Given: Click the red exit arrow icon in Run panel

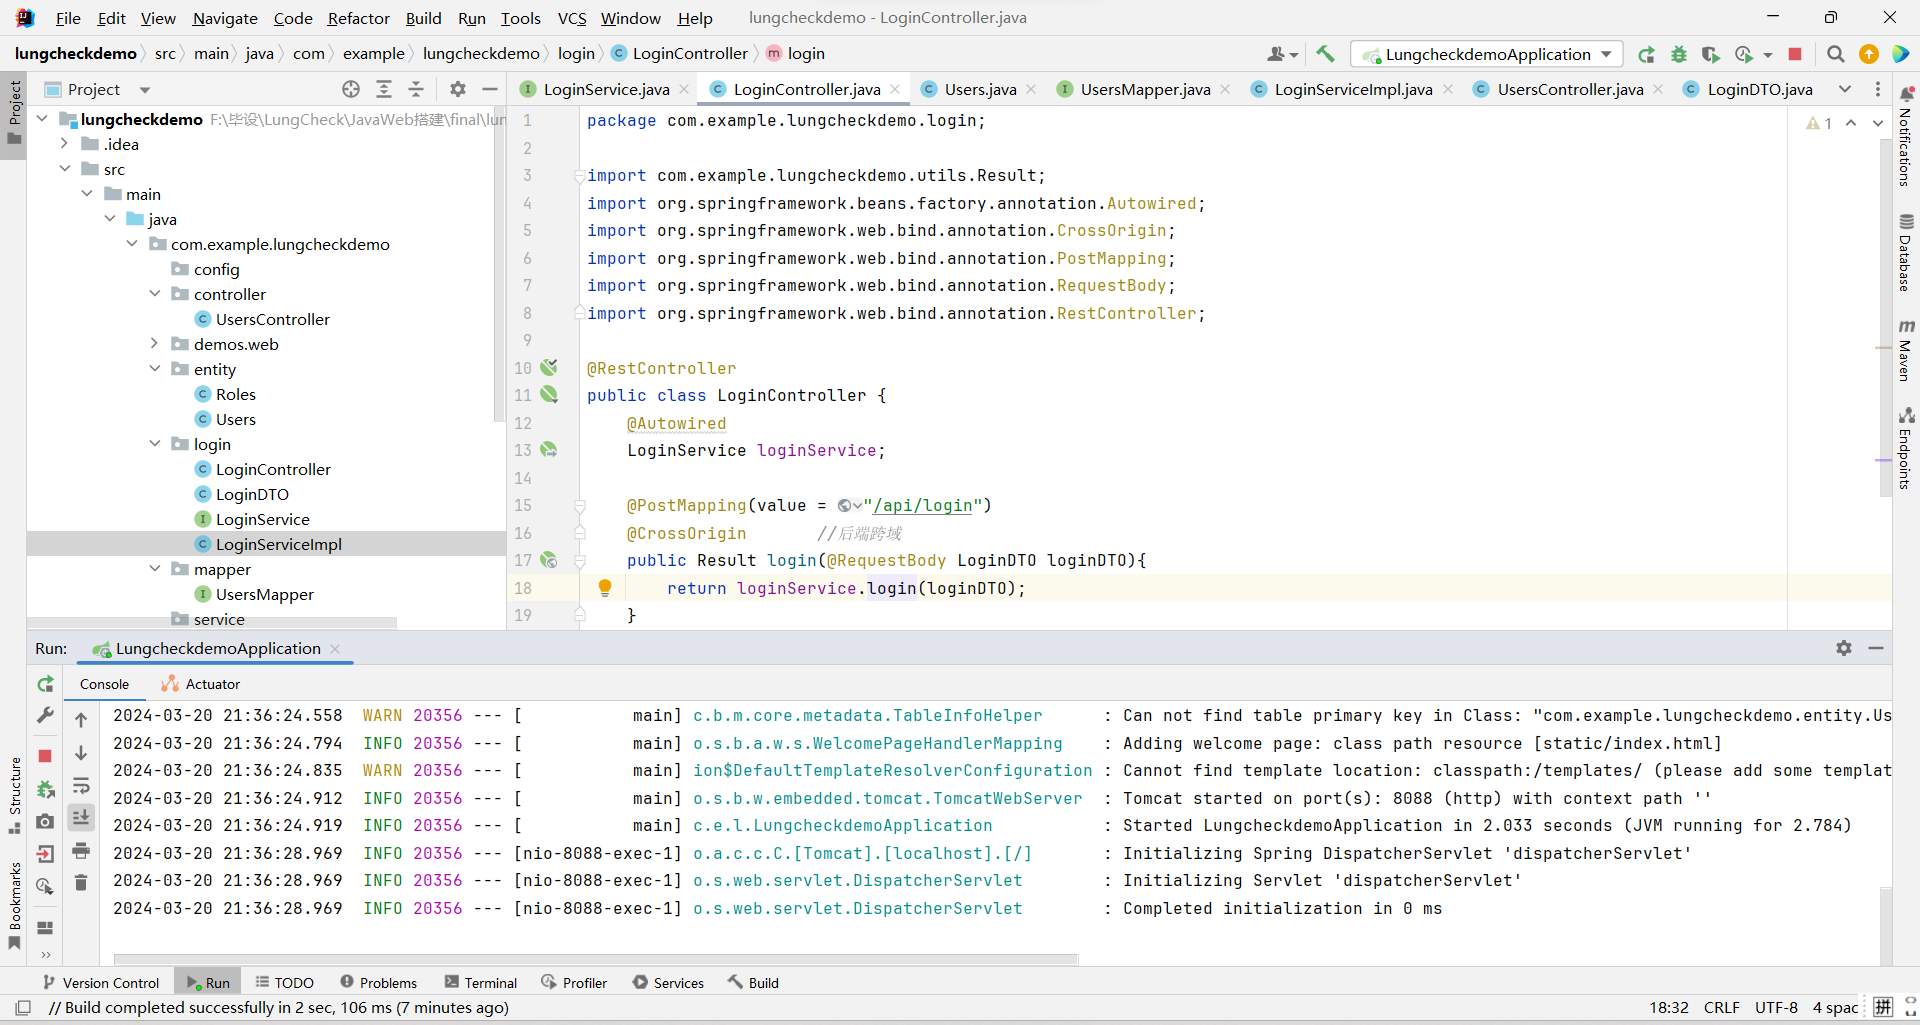Looking at the screenshot, I should coord(45,853).
